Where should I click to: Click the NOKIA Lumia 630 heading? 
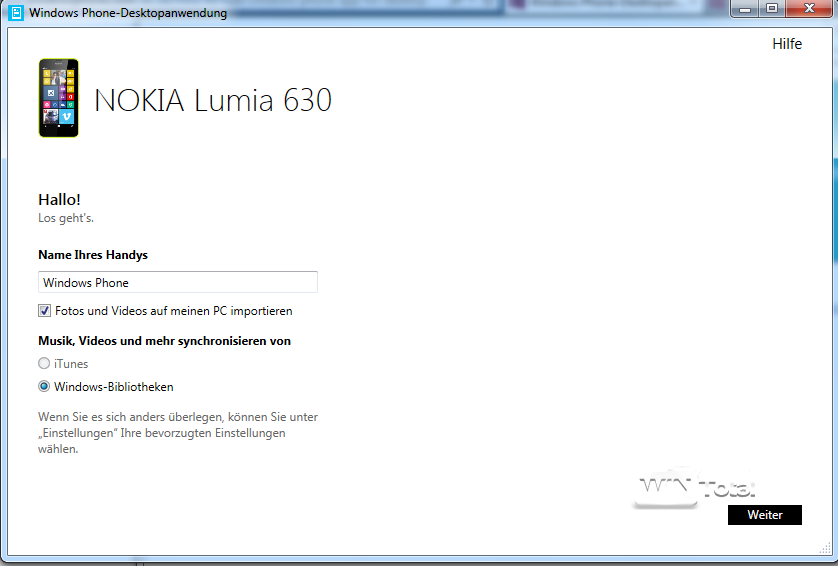point(213,100)
